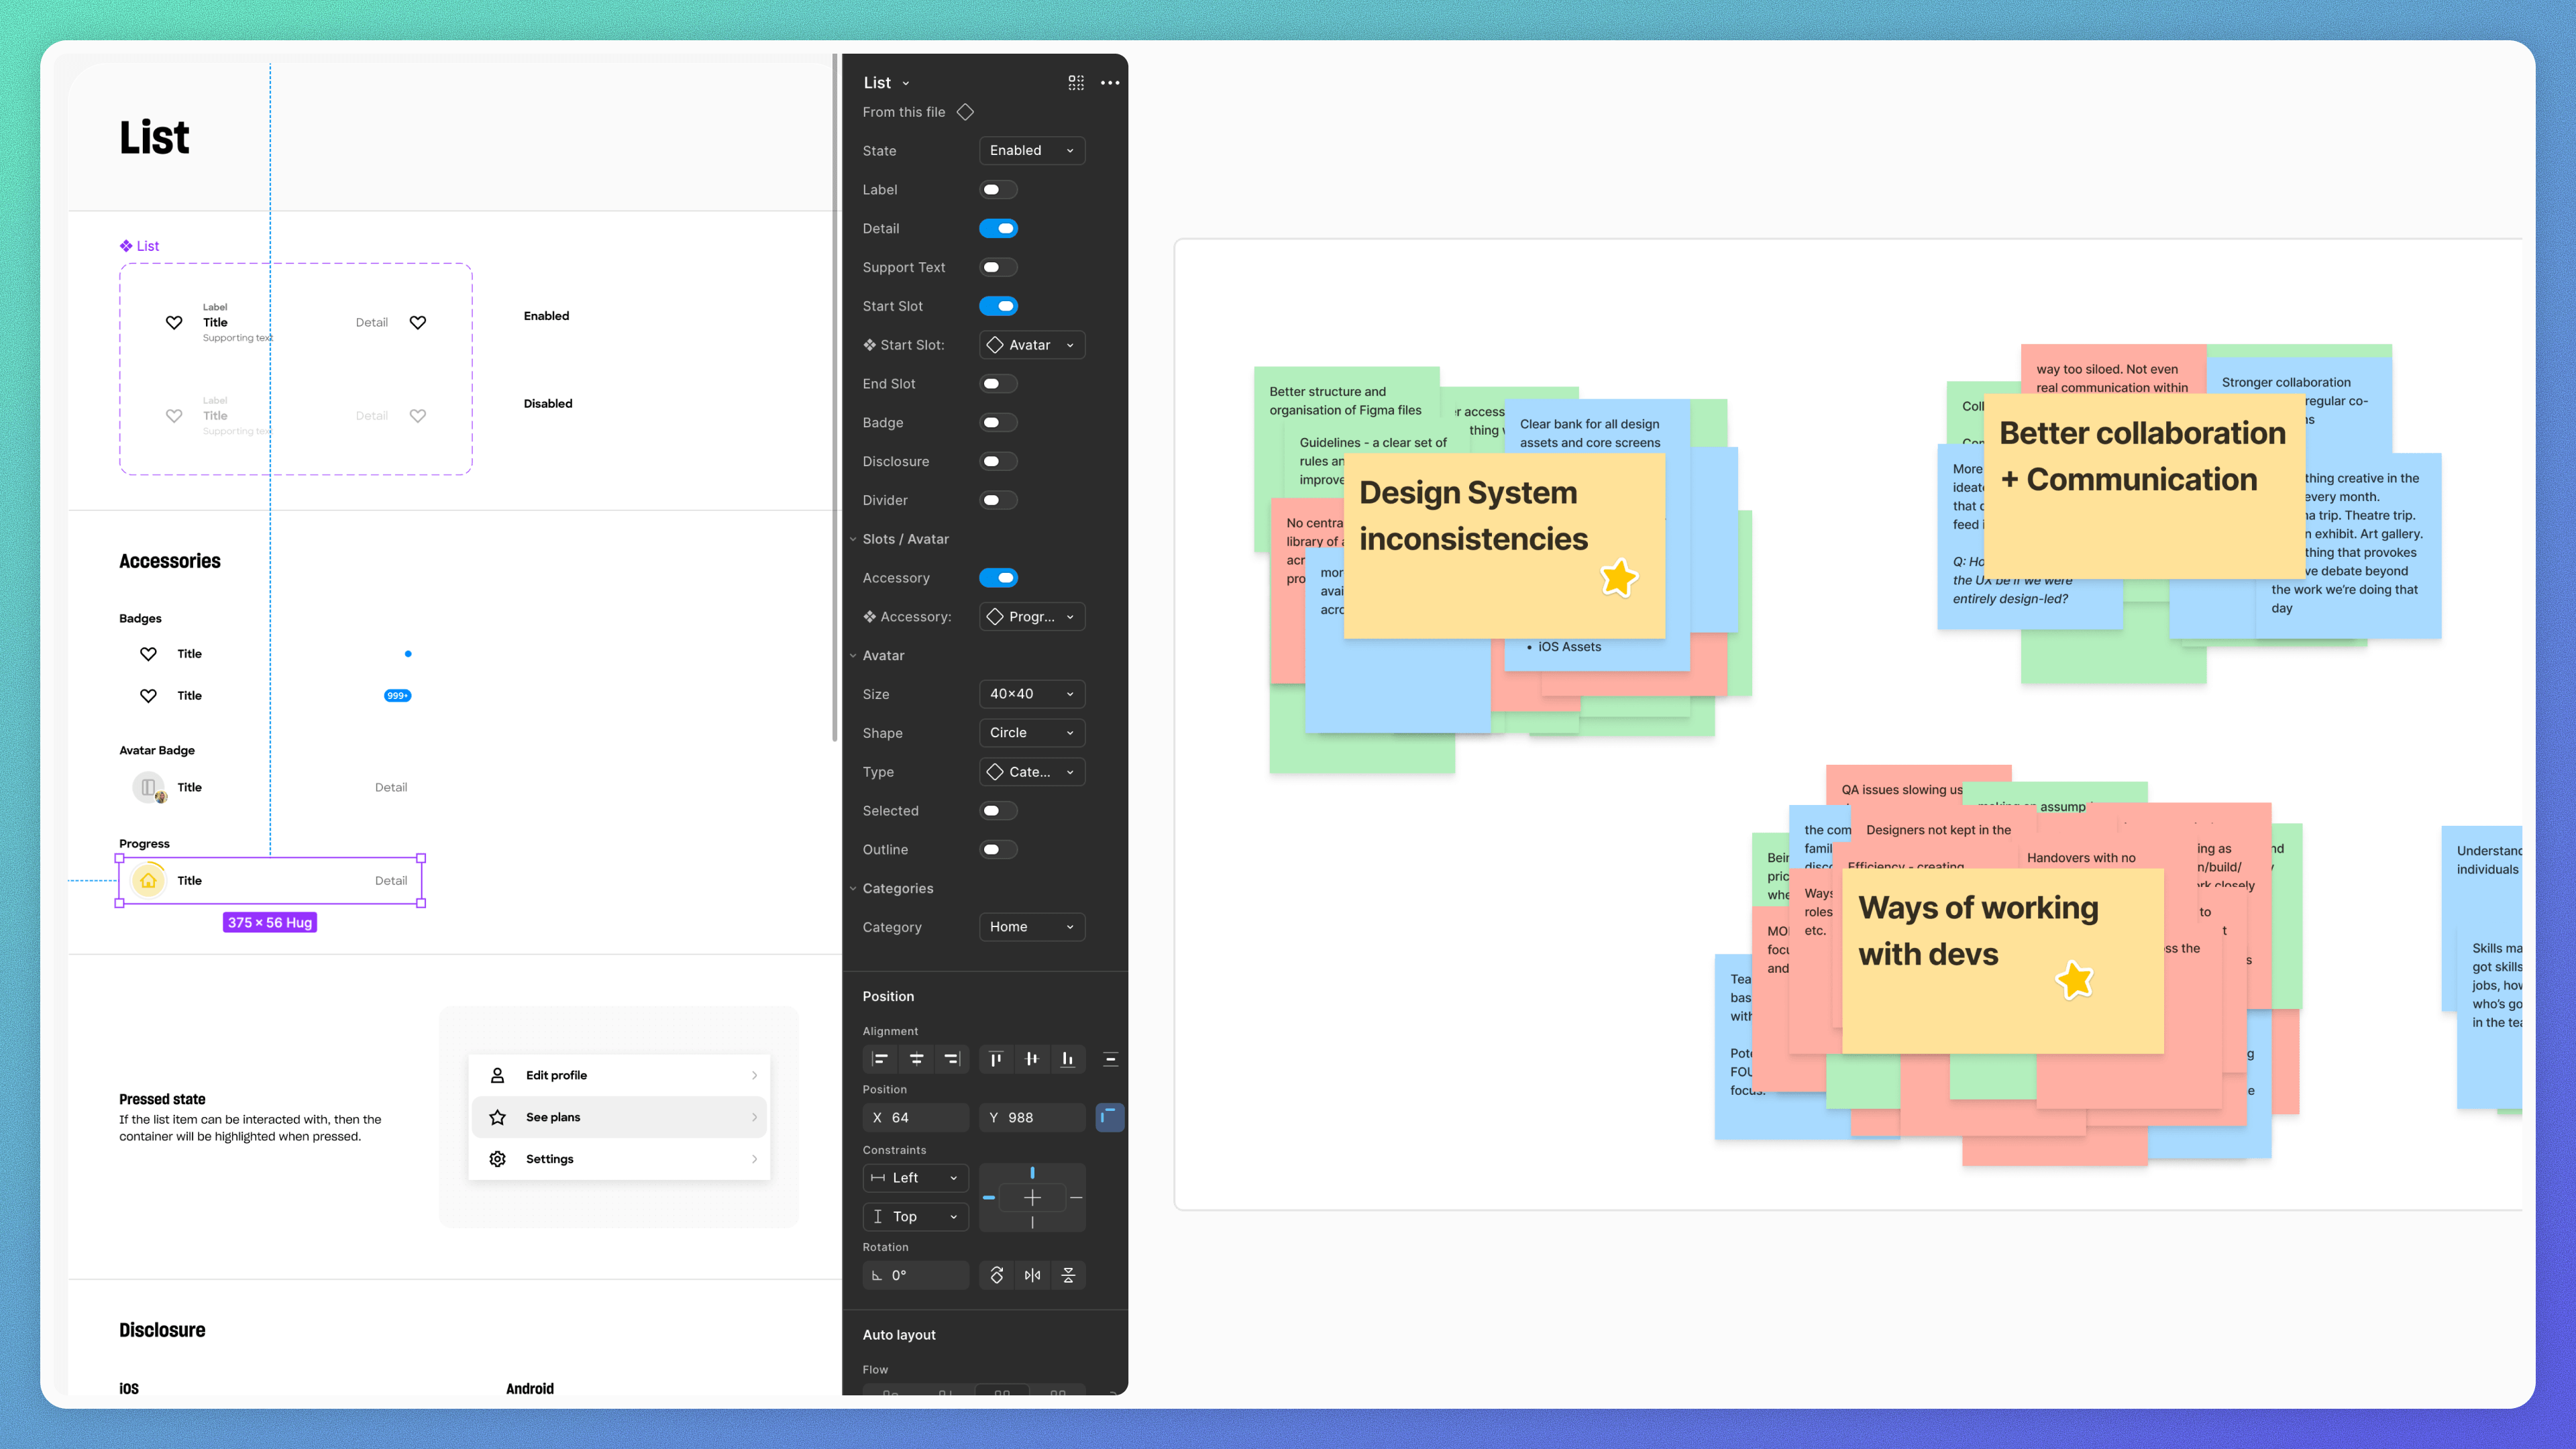This screenshot has height=1449, width=2576.
Task: Select the Design System inconsistencies sticky note
Action: [1504, 546]
